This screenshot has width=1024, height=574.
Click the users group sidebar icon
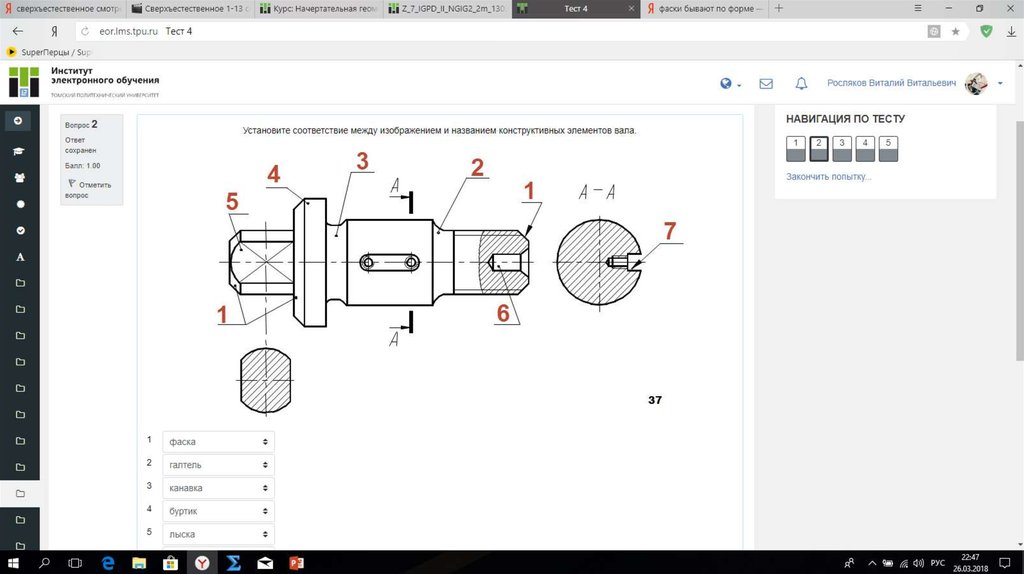(19, 178)
